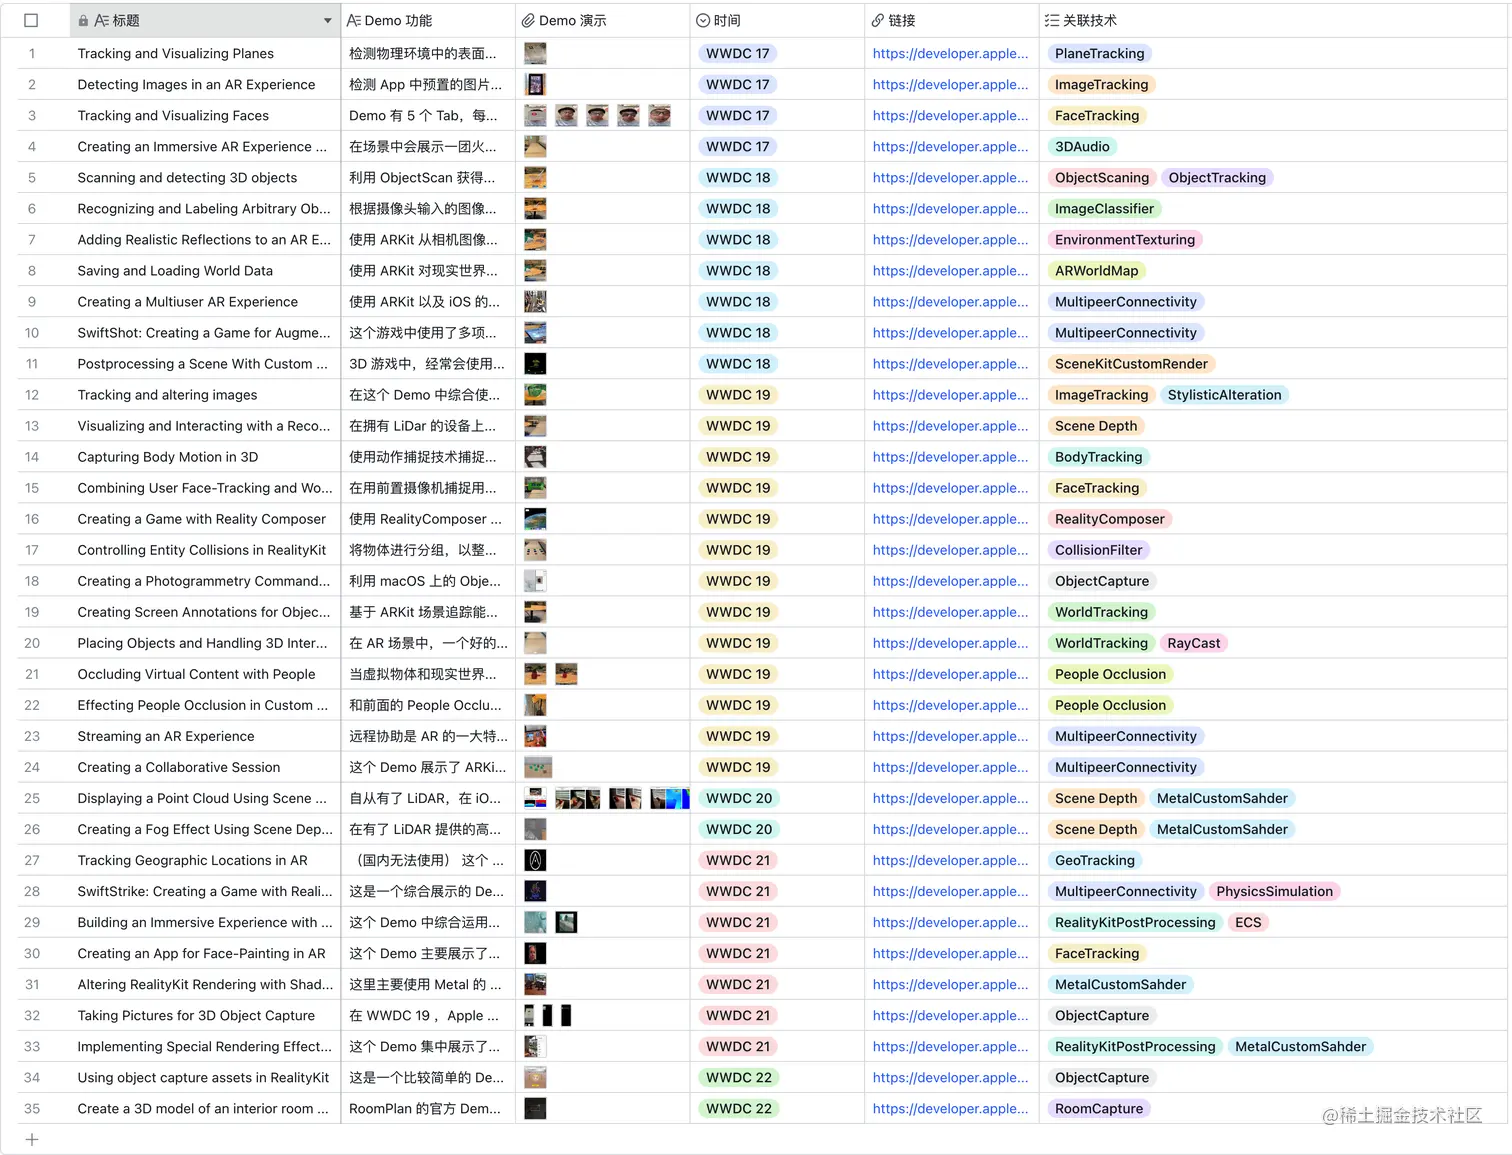Click the RealityComposer tag
The width and height of the screenshot is (1512, 1155).
1109,519
